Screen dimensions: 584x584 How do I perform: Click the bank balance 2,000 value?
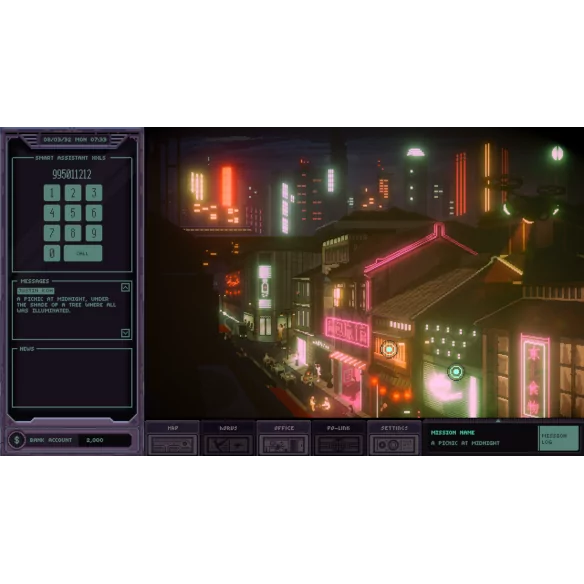click(x=95, y=440)
